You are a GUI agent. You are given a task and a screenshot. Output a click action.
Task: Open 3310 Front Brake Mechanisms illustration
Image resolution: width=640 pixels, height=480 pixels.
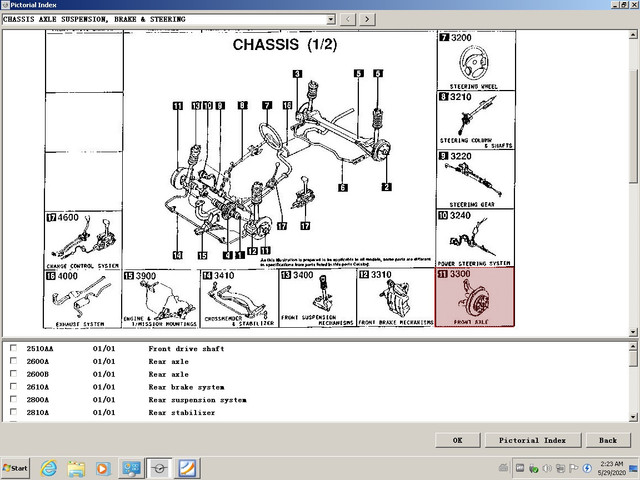pos(396,298)
